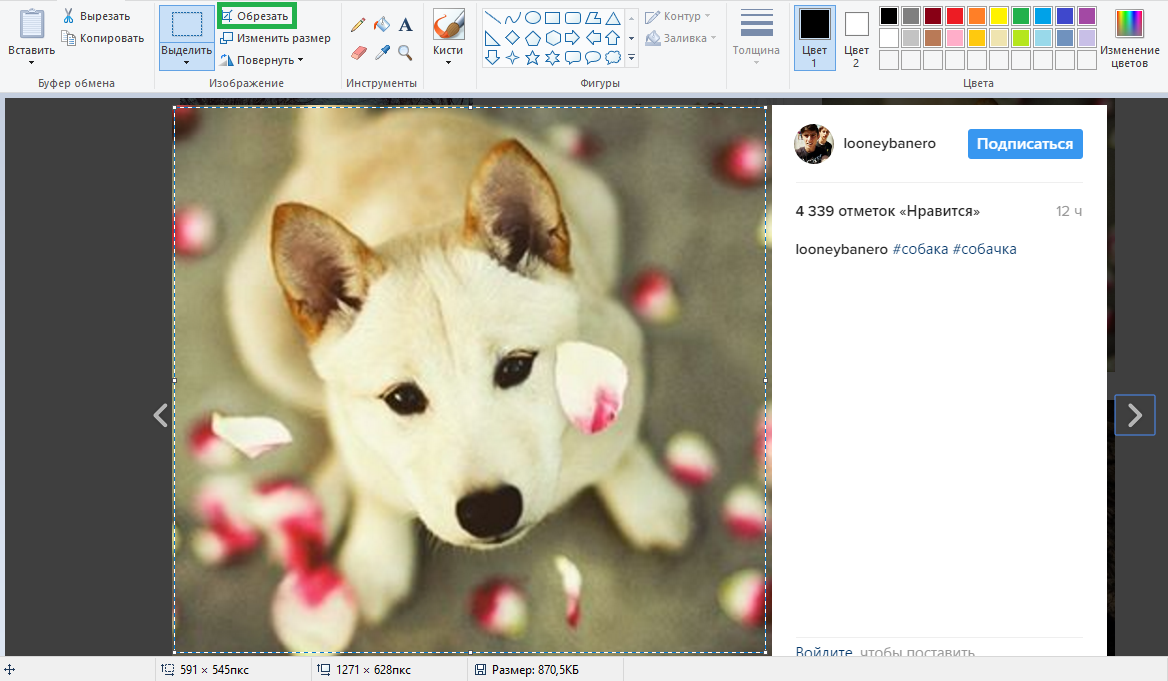Click Изменить размер resize button
Screen dimensions: 1168x681
tap(275, 38)
